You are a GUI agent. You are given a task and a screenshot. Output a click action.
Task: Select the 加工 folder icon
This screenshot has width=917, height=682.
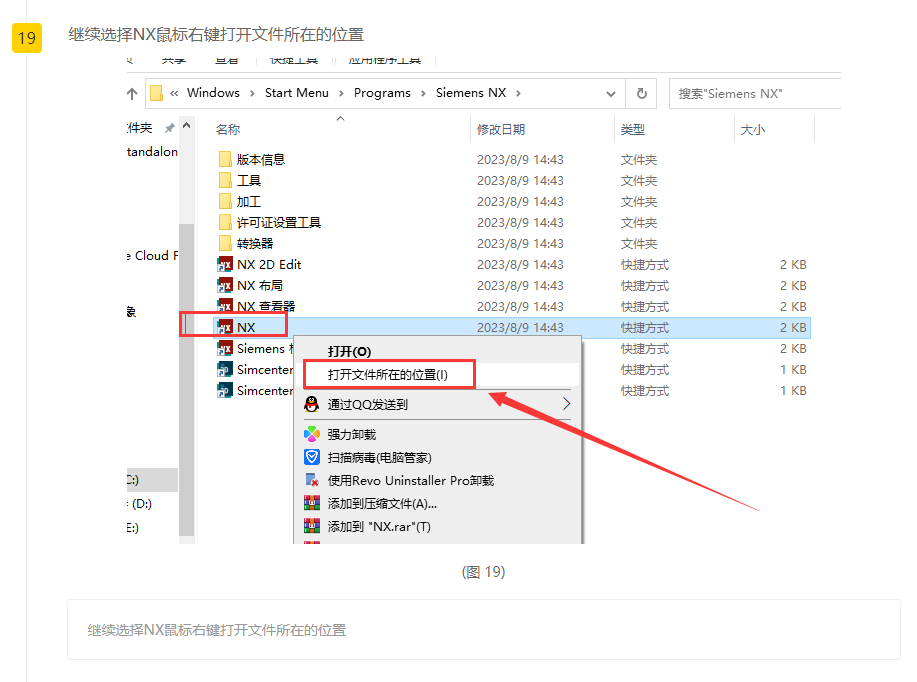pos(225,201)
